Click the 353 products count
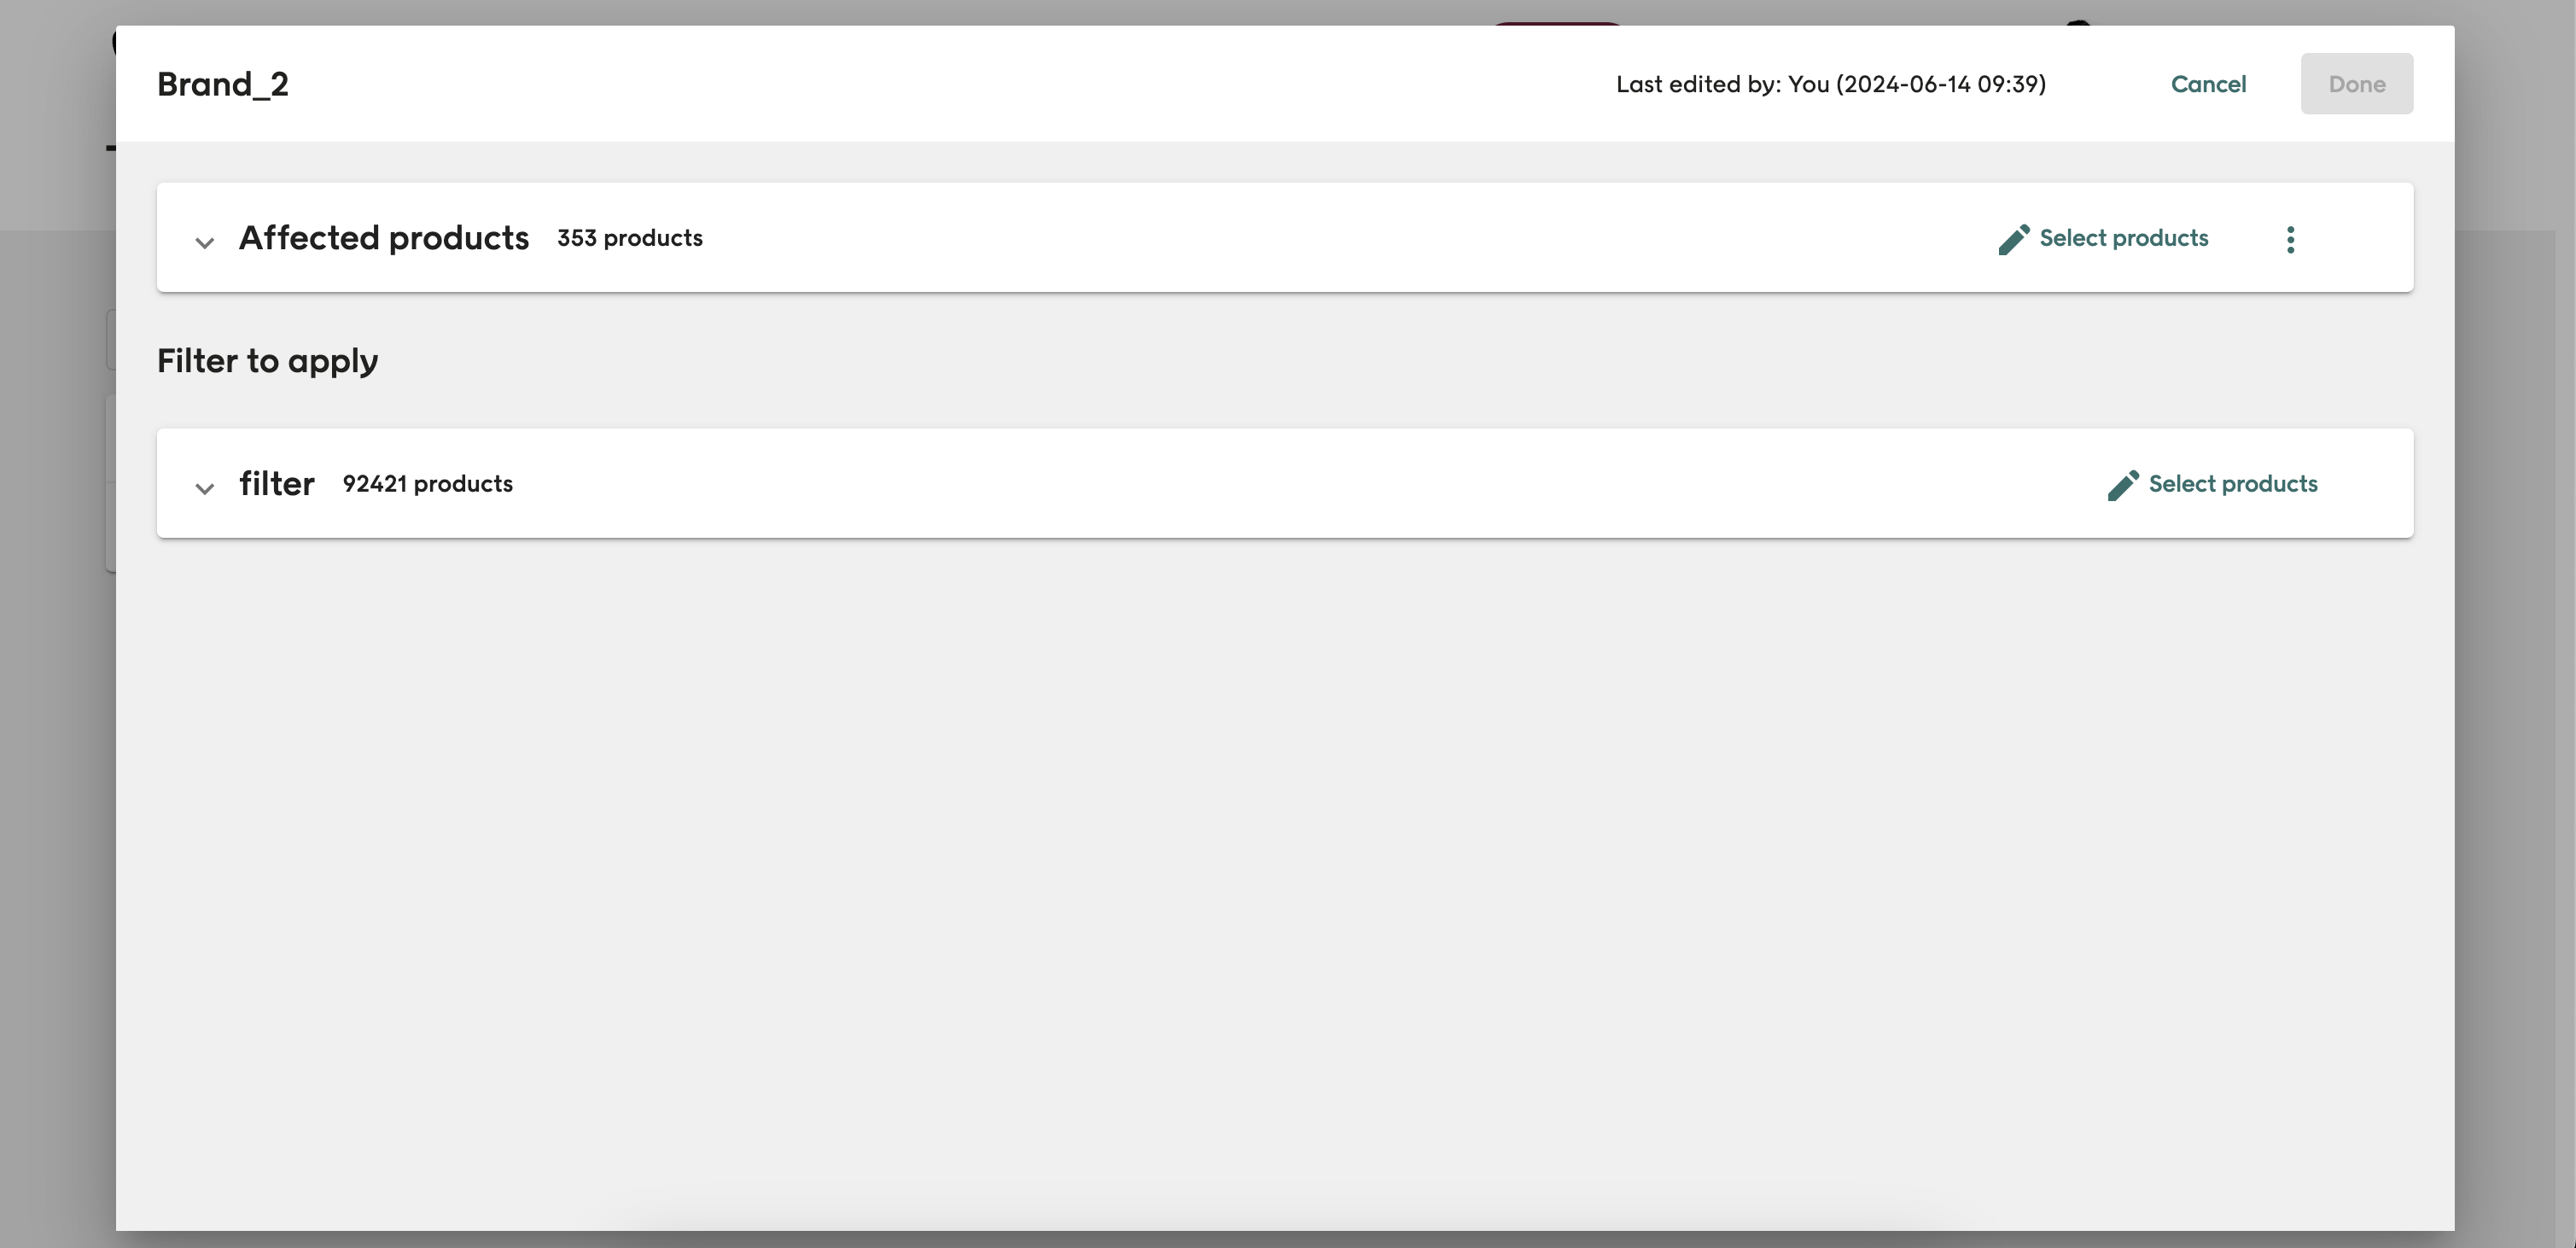The height and width of the screenshot is (1248, 2576). pos(630,238)
